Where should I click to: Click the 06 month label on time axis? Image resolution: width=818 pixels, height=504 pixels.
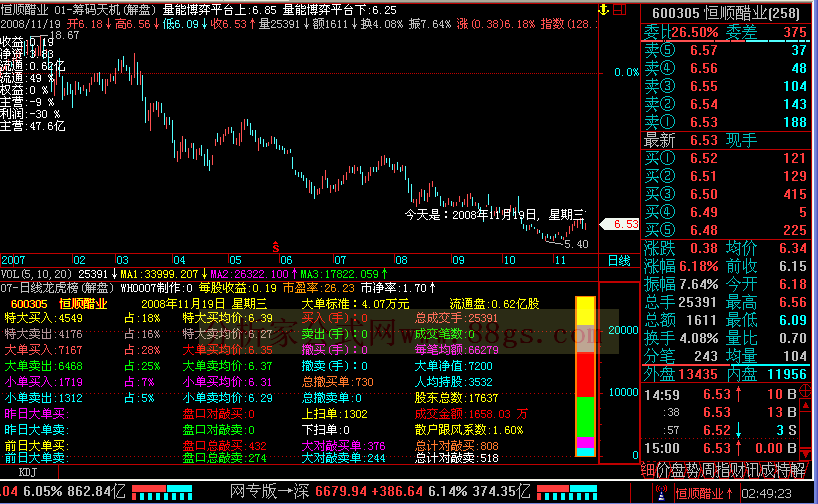tap(286, 260)
